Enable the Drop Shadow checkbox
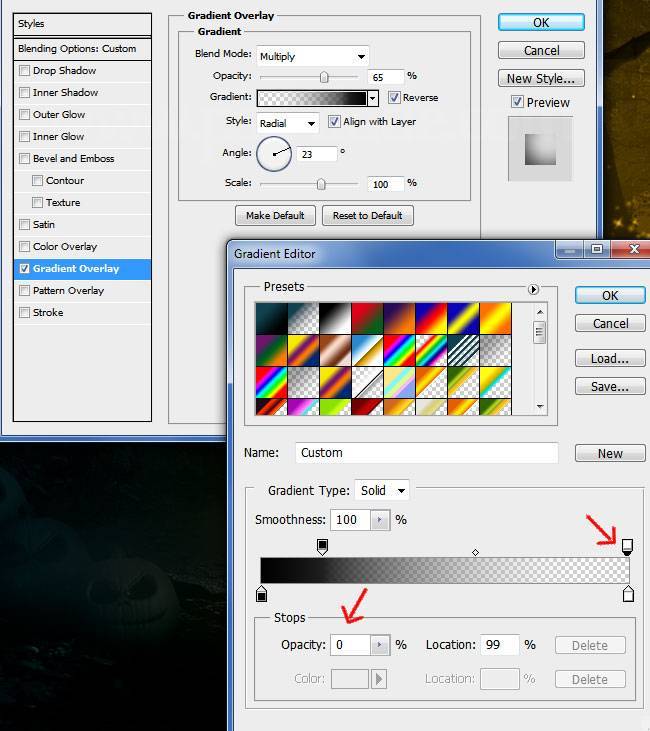Image resolution: width=650 pixels, height=731 pixels. [x=25, y=71]
